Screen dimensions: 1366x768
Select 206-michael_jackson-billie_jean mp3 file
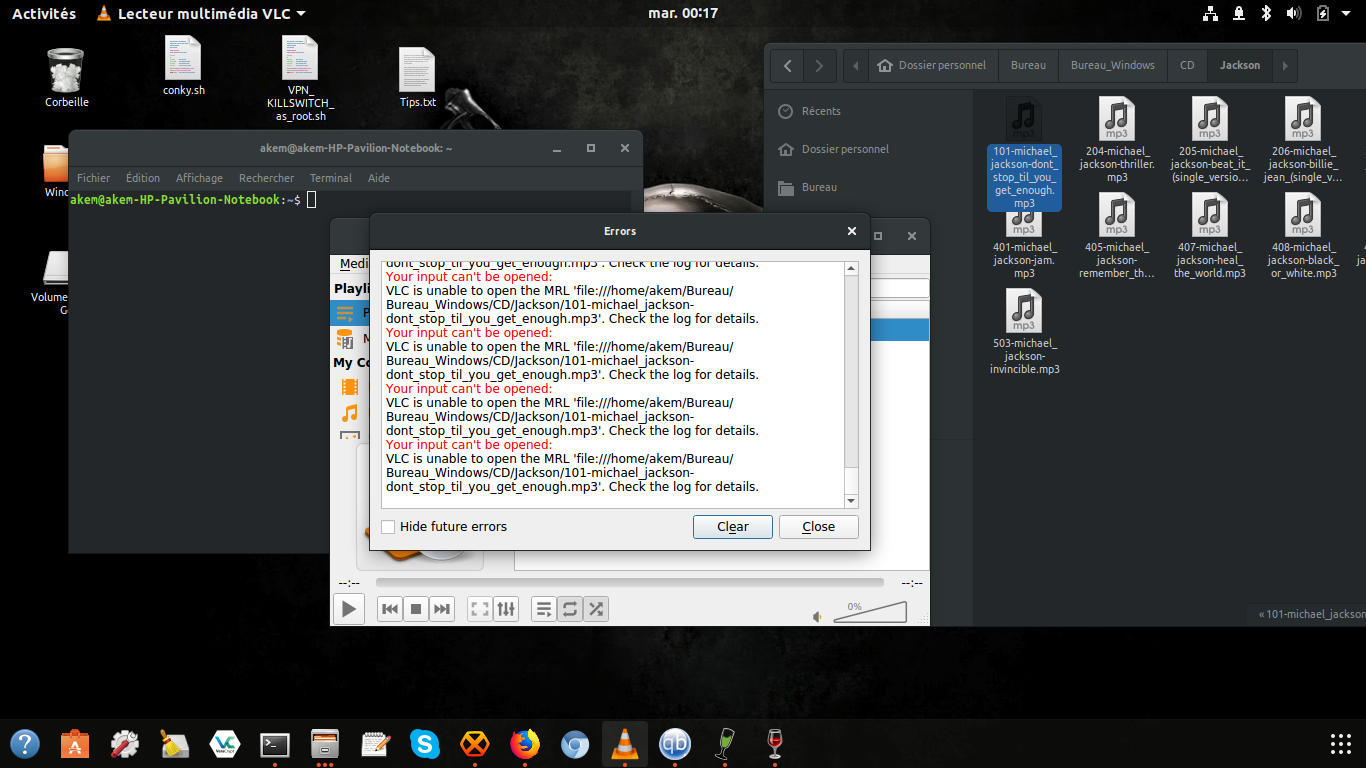point(1303,140)
